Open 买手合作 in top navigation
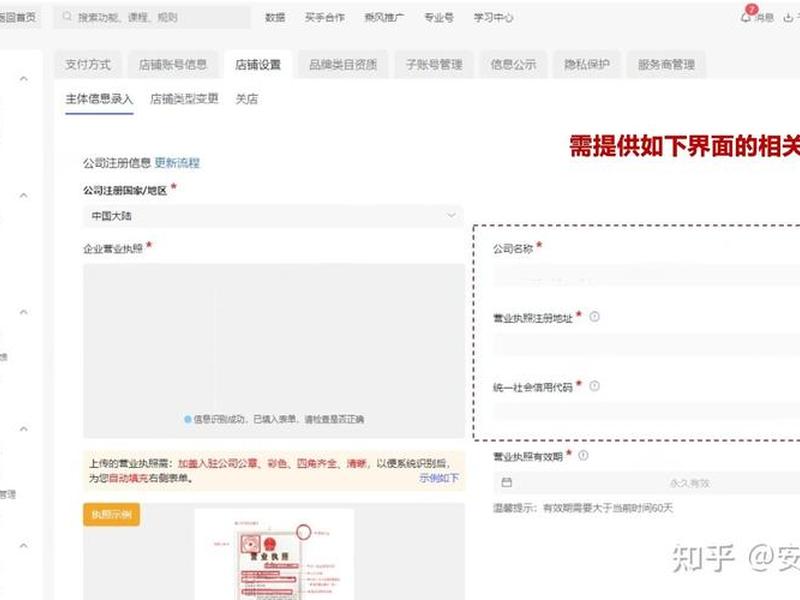The height and width of the screenshot is (600, 800). 324,17
